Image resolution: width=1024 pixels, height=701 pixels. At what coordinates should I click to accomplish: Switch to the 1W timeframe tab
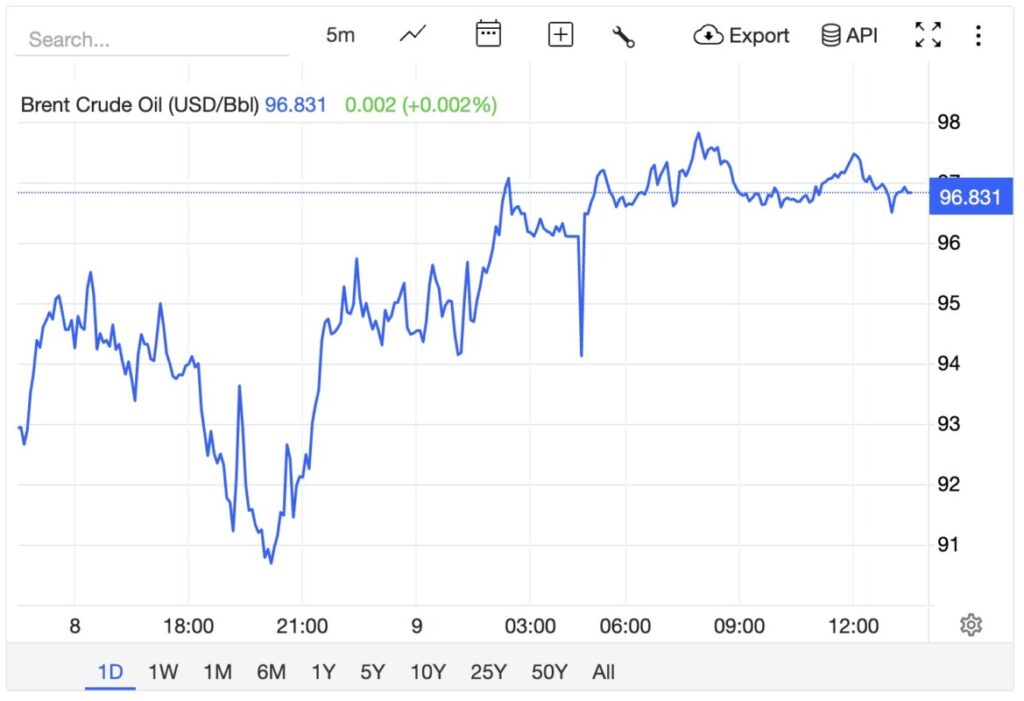(163, 672)
